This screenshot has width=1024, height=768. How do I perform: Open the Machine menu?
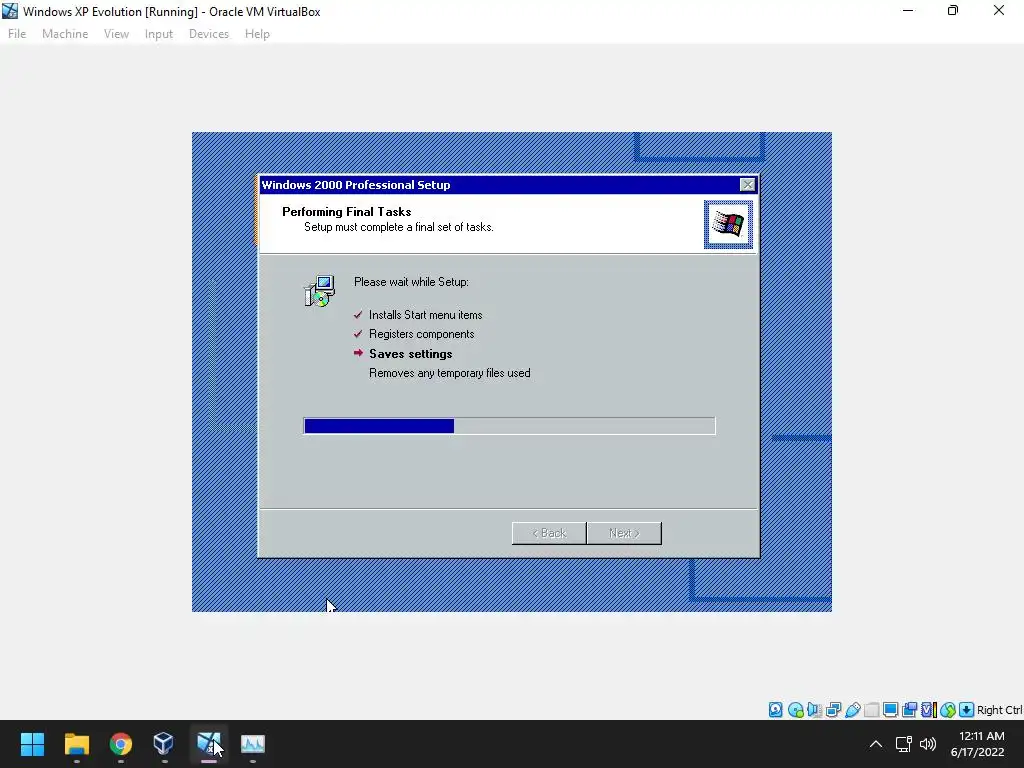point(65,34)
